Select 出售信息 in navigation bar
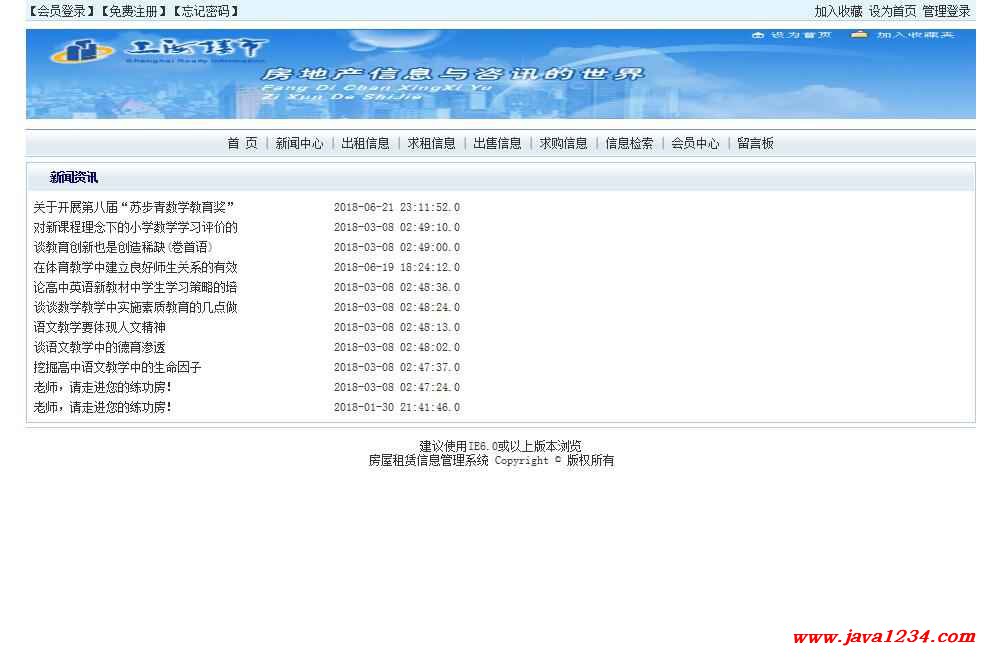Viewport: 990px width, 660px height. point(497,143)
